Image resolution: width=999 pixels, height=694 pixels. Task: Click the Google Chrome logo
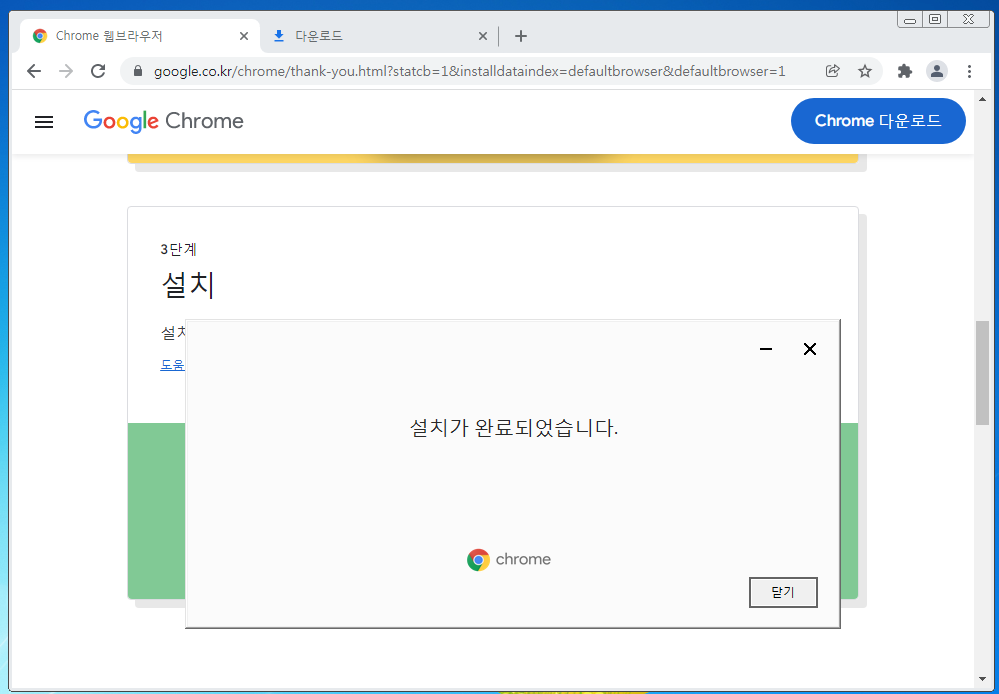click(x=164, y=121)
